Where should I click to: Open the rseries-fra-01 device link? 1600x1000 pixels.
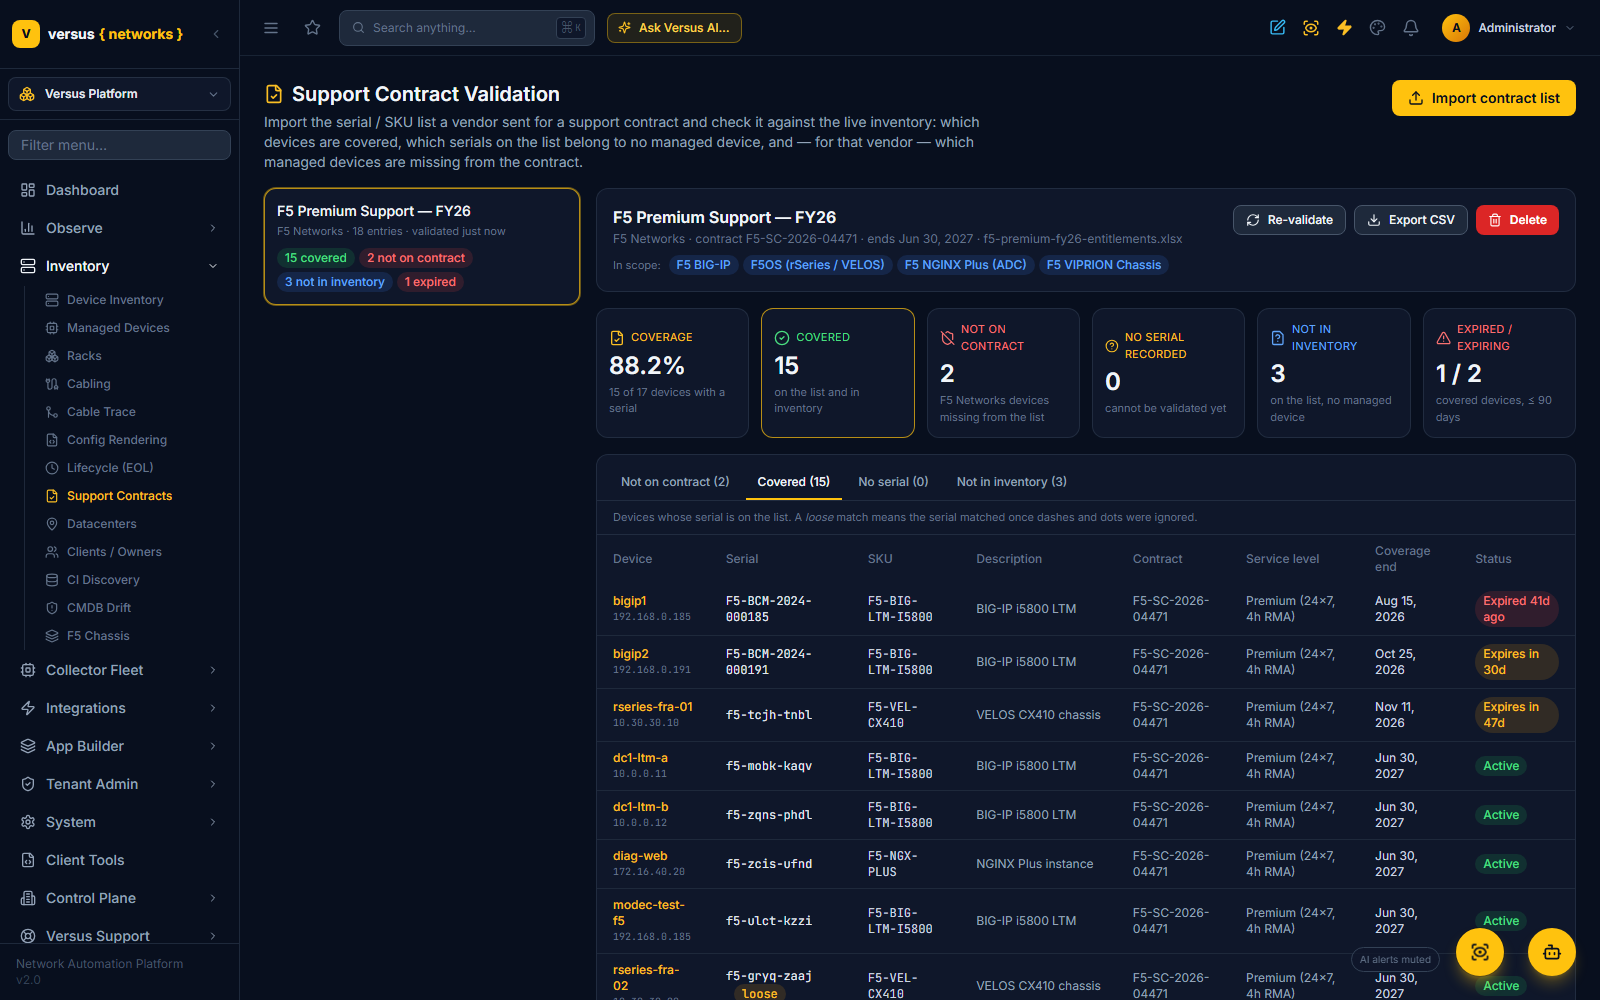click(x=653, y=707)
